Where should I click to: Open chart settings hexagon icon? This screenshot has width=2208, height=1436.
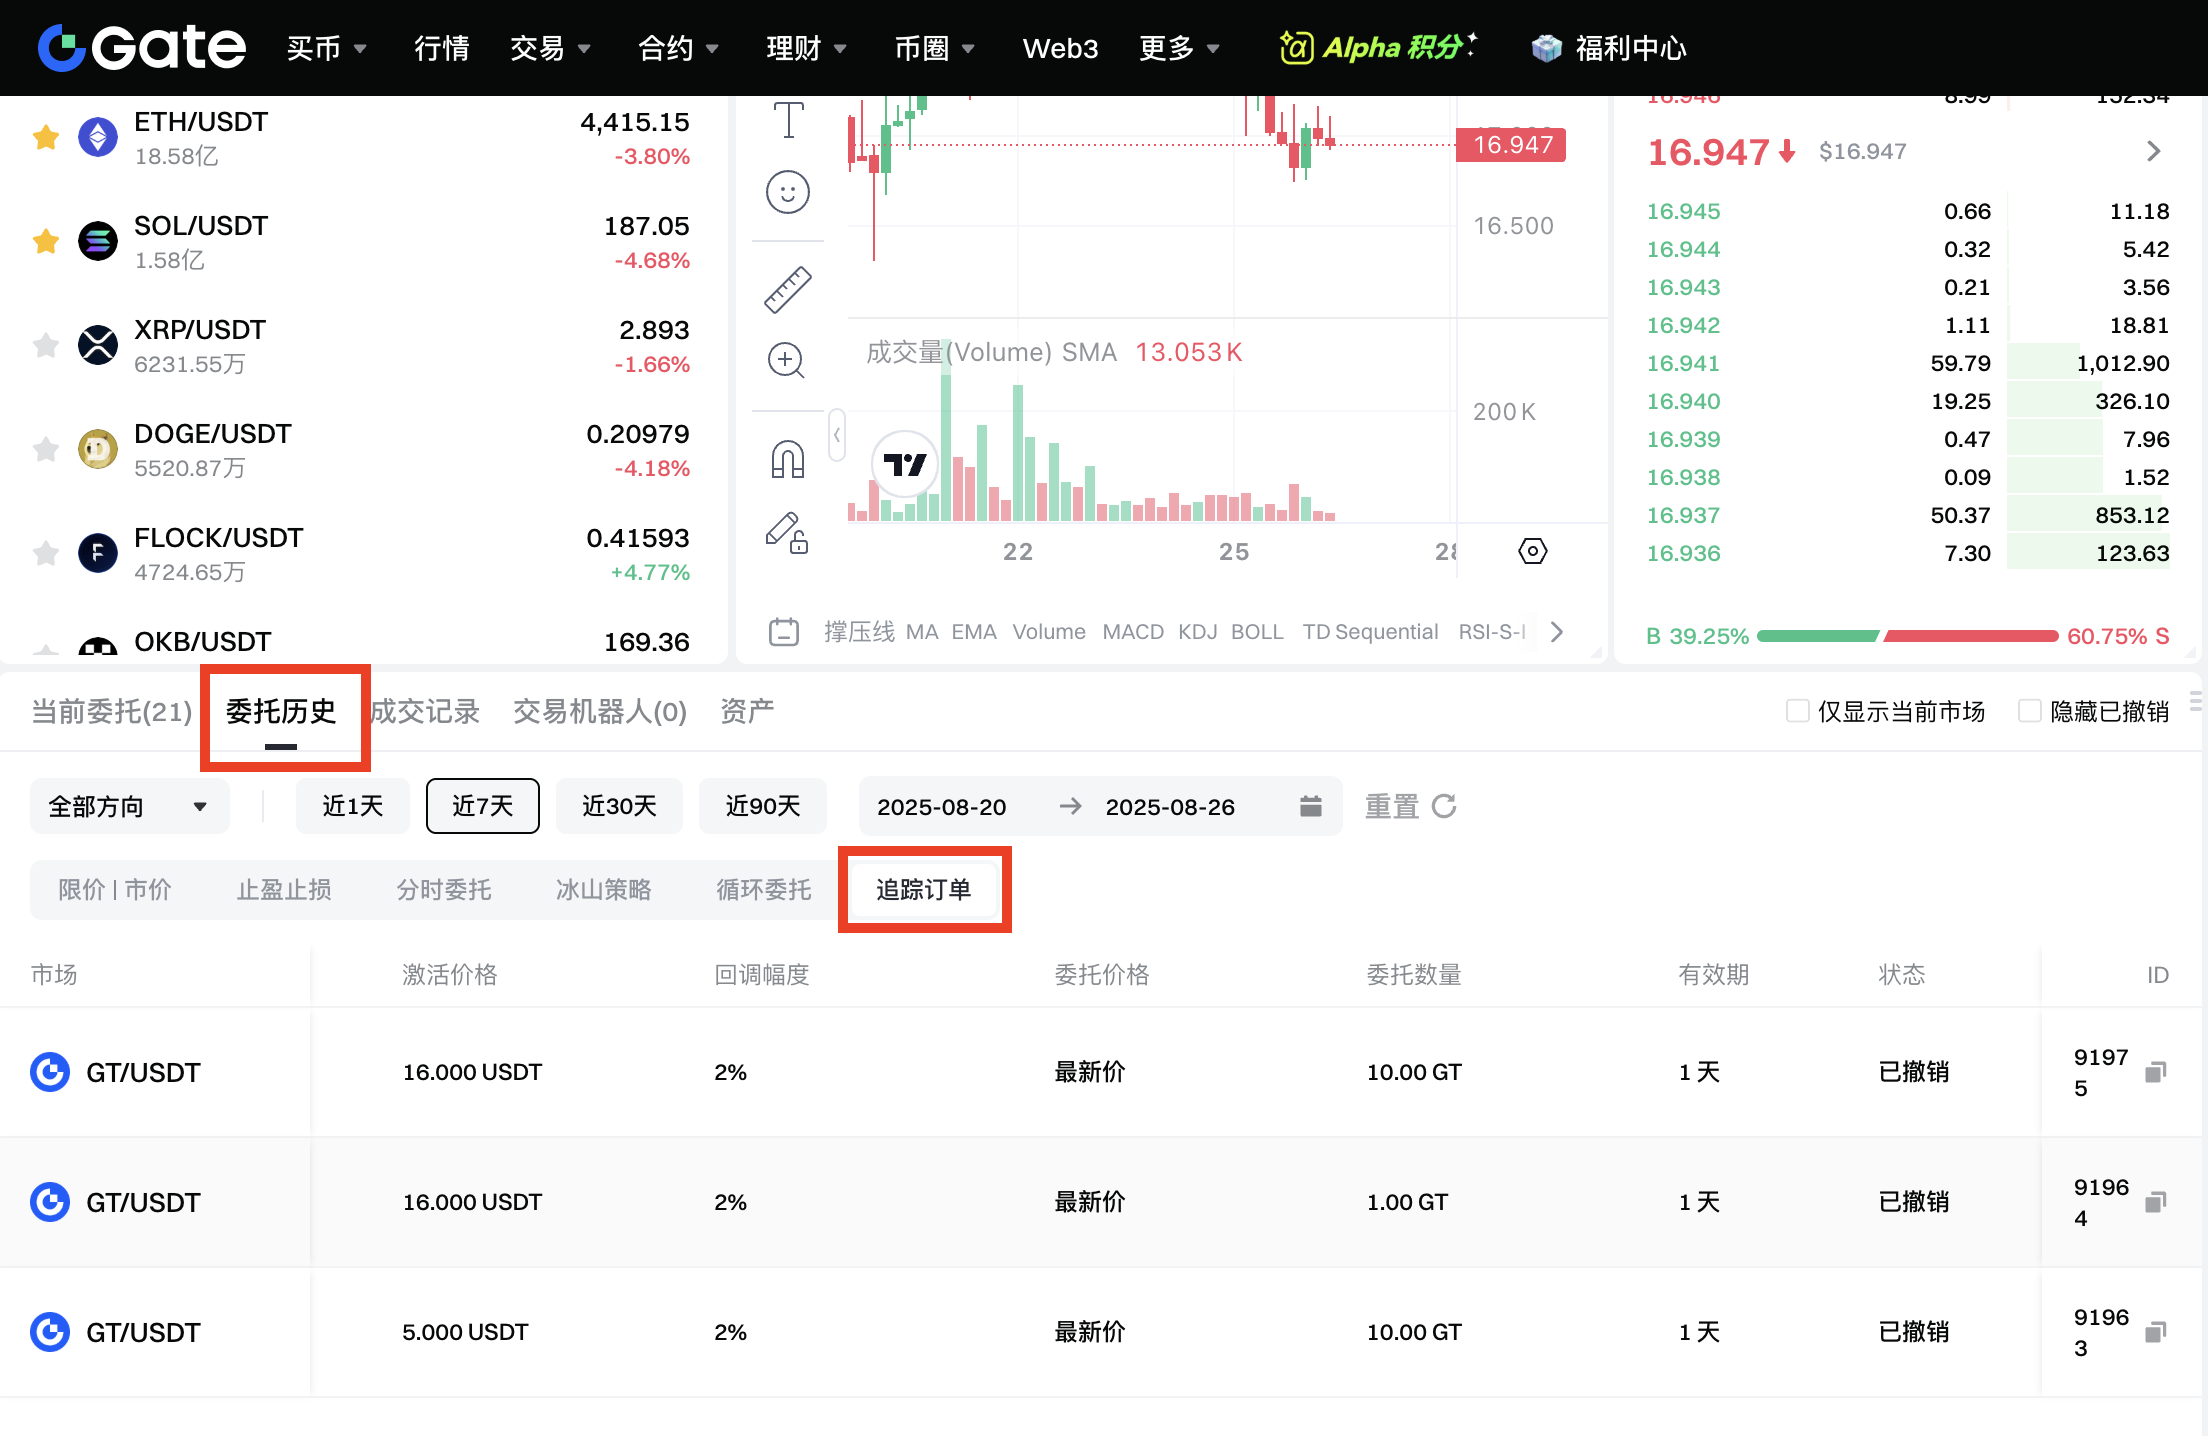click(1532, 551)
